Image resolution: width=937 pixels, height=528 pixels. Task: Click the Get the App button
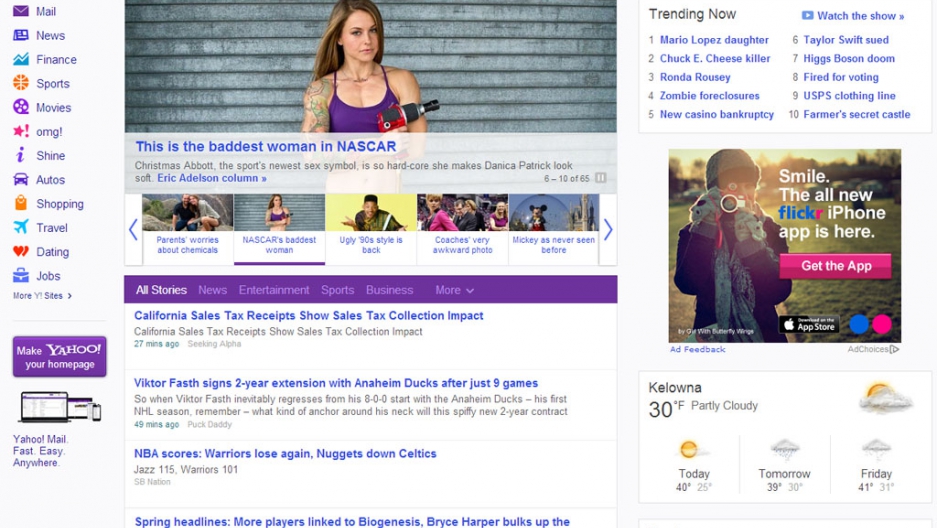point(835,266)
